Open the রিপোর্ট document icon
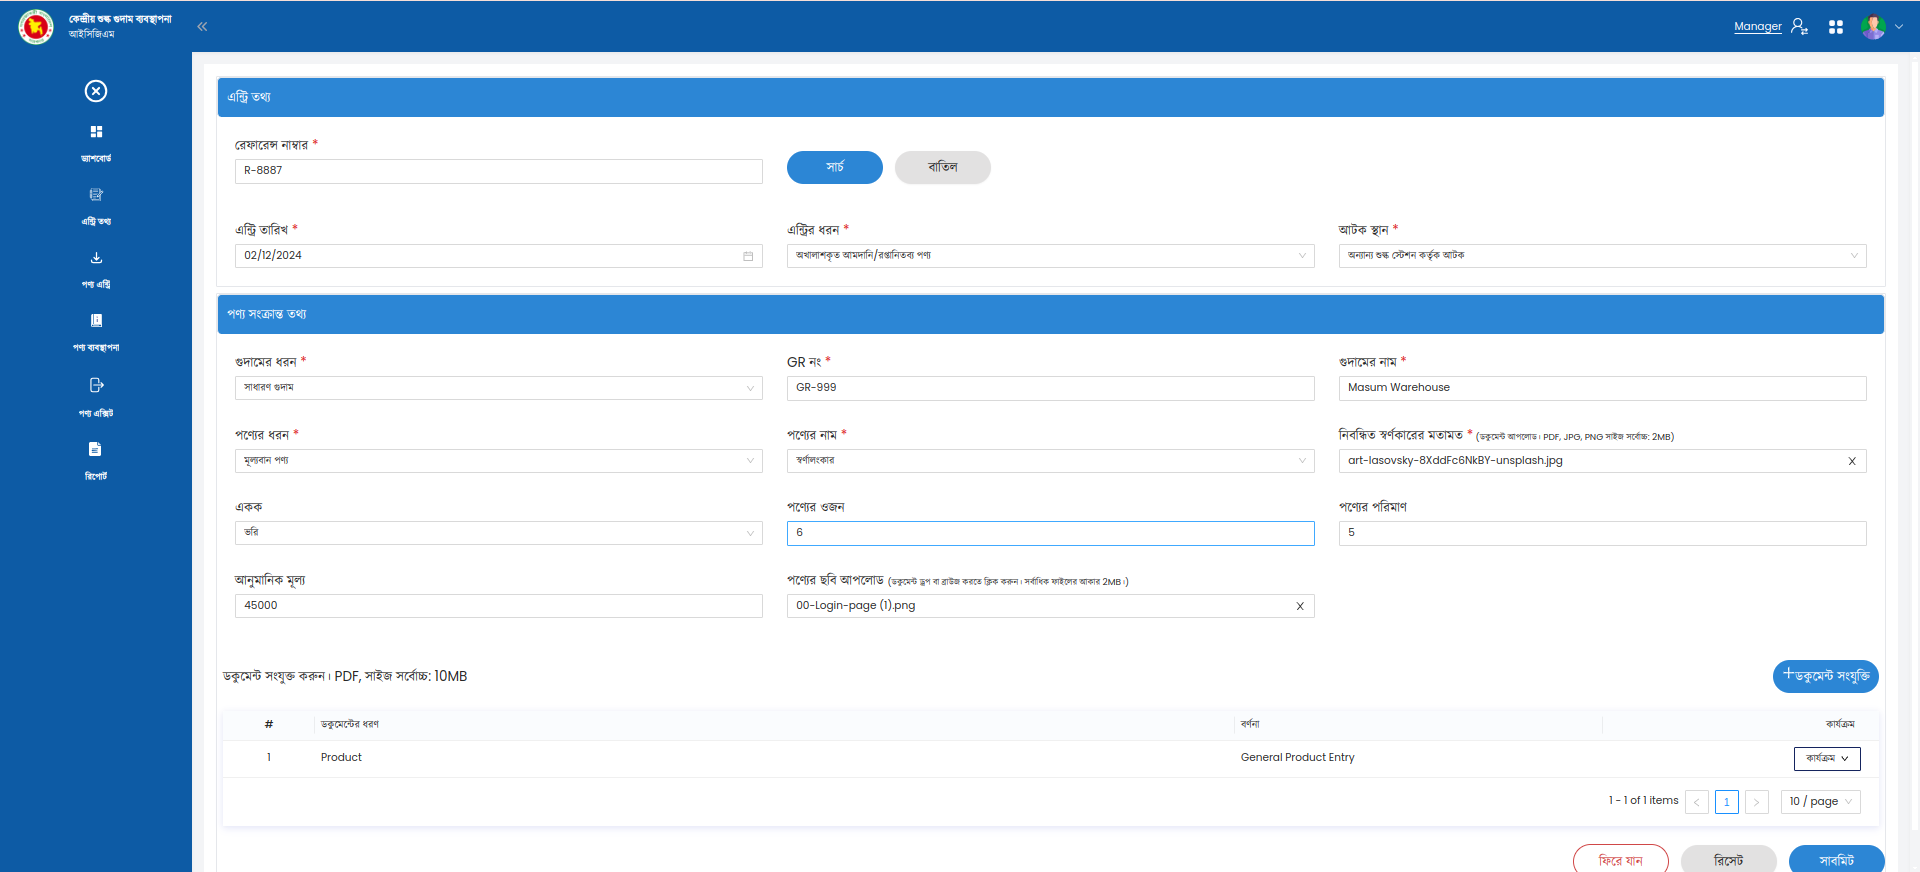Image resolution: width=1920 pixels, height=872 pixels. 96,449
